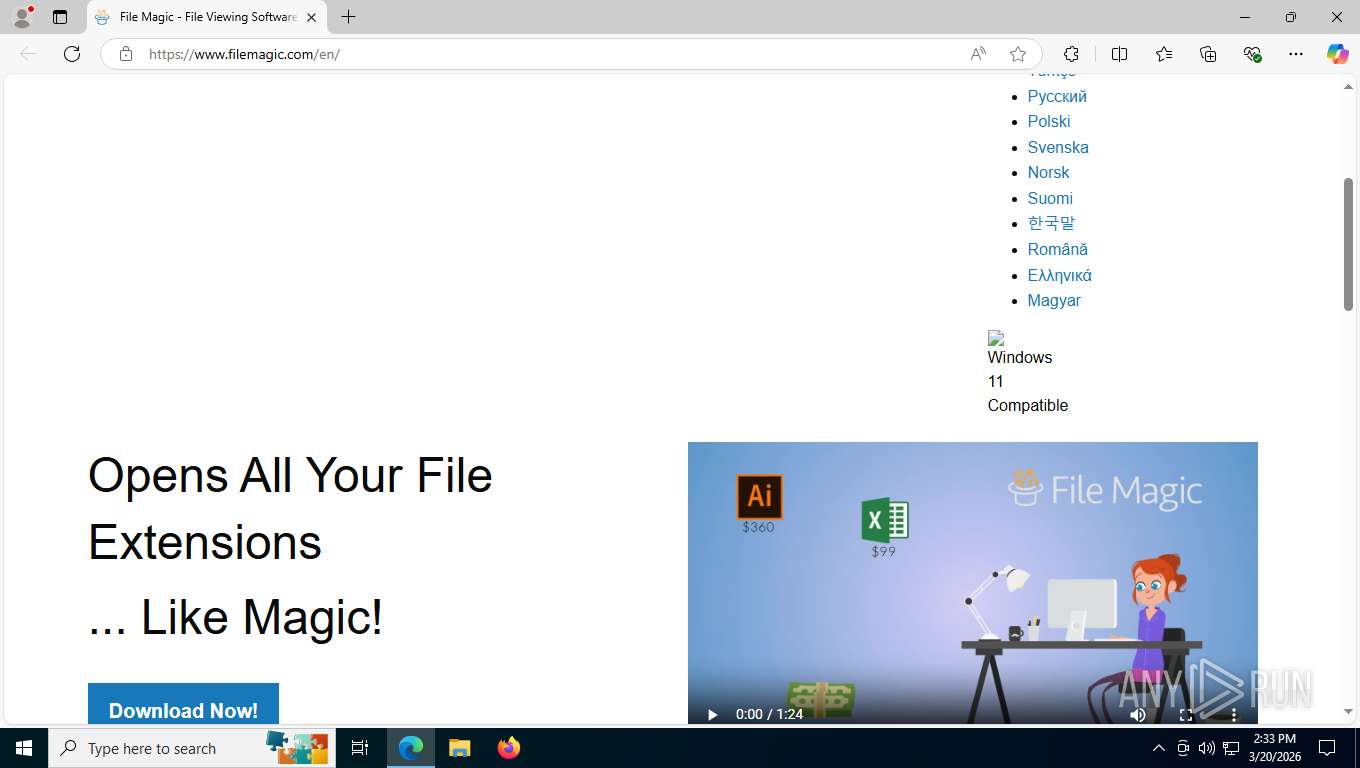Add this page to favorites star
The image size is (1360, 768).
pyautogui.click(x=1018, y=54)
